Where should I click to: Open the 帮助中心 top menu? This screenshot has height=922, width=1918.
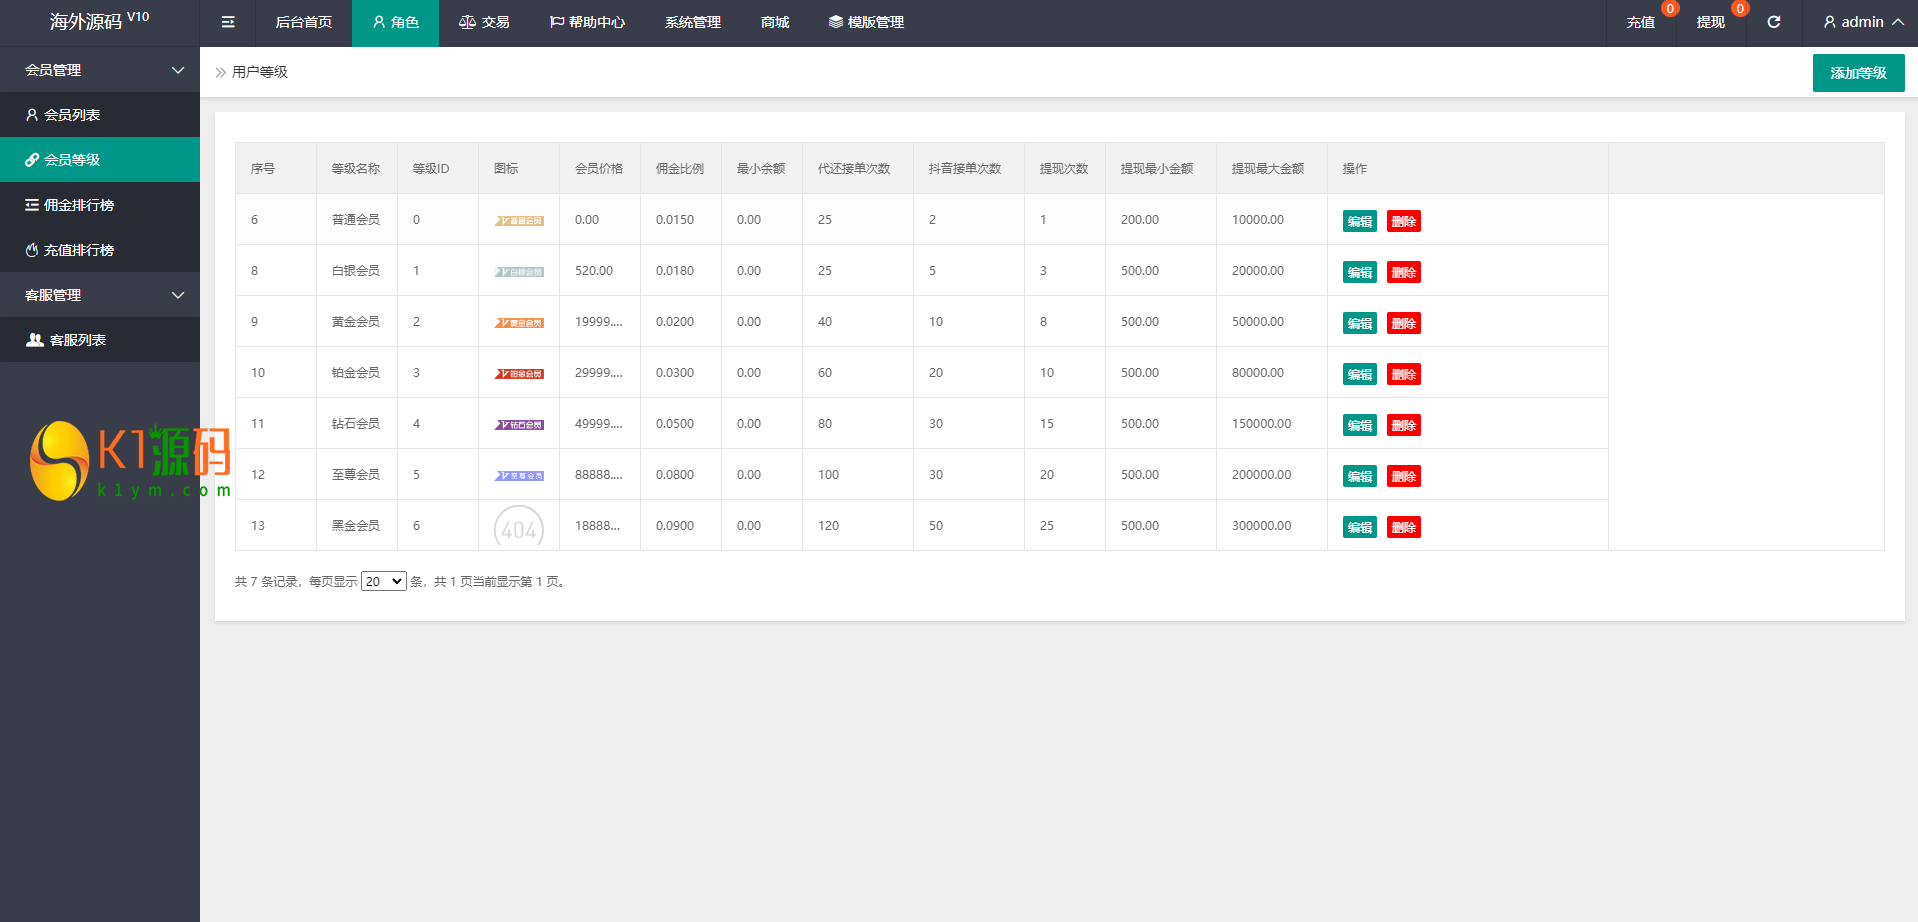(x=587, y=22)
